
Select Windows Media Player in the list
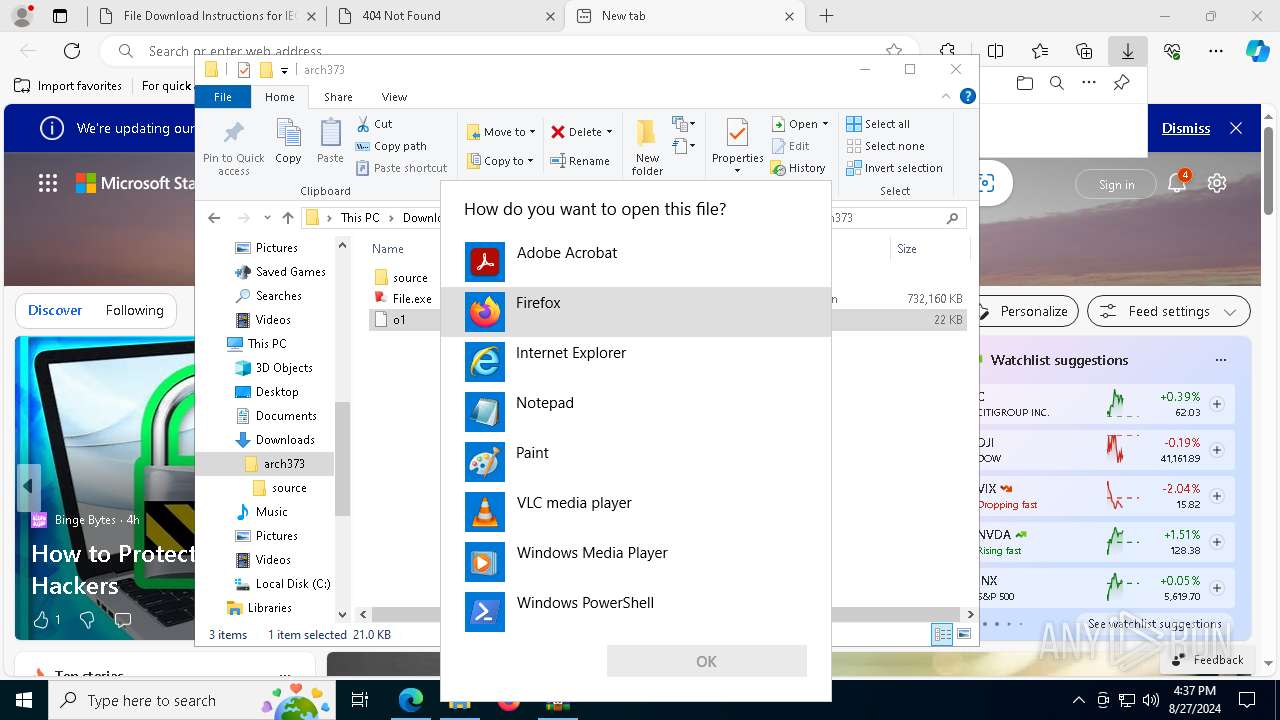click(636, 562)
